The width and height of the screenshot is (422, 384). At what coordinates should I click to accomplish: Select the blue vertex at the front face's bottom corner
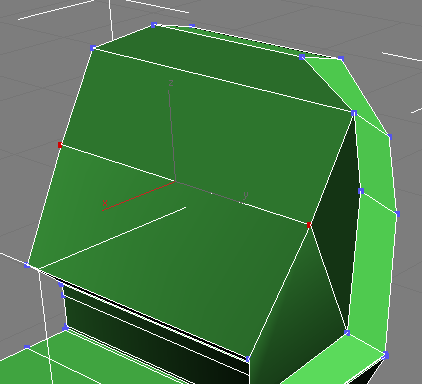(x=248, y=359)
